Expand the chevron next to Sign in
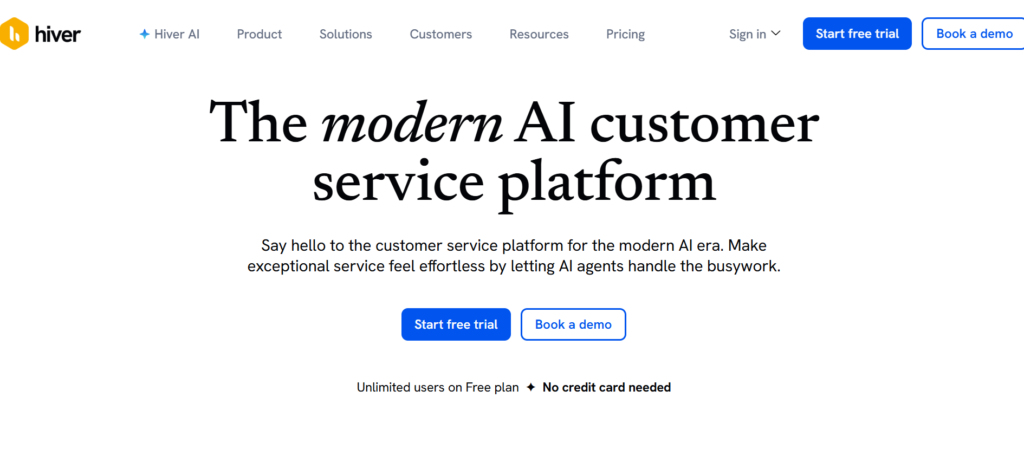The height and width of the screenshot is (456, 1024). (776, 34)
